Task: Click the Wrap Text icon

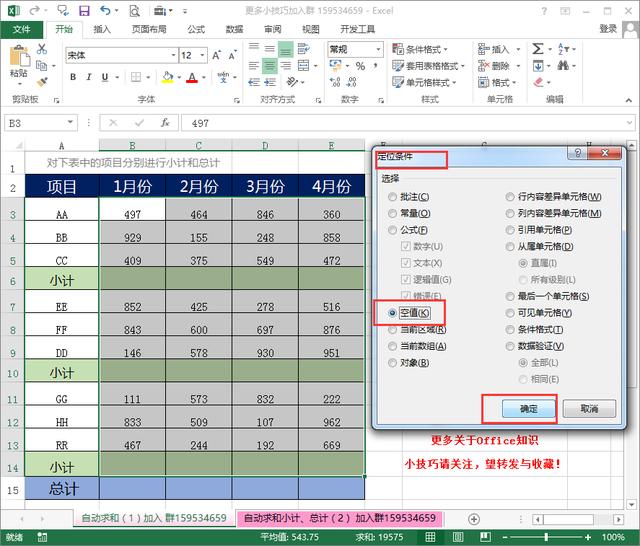Action: click(303, 49)
